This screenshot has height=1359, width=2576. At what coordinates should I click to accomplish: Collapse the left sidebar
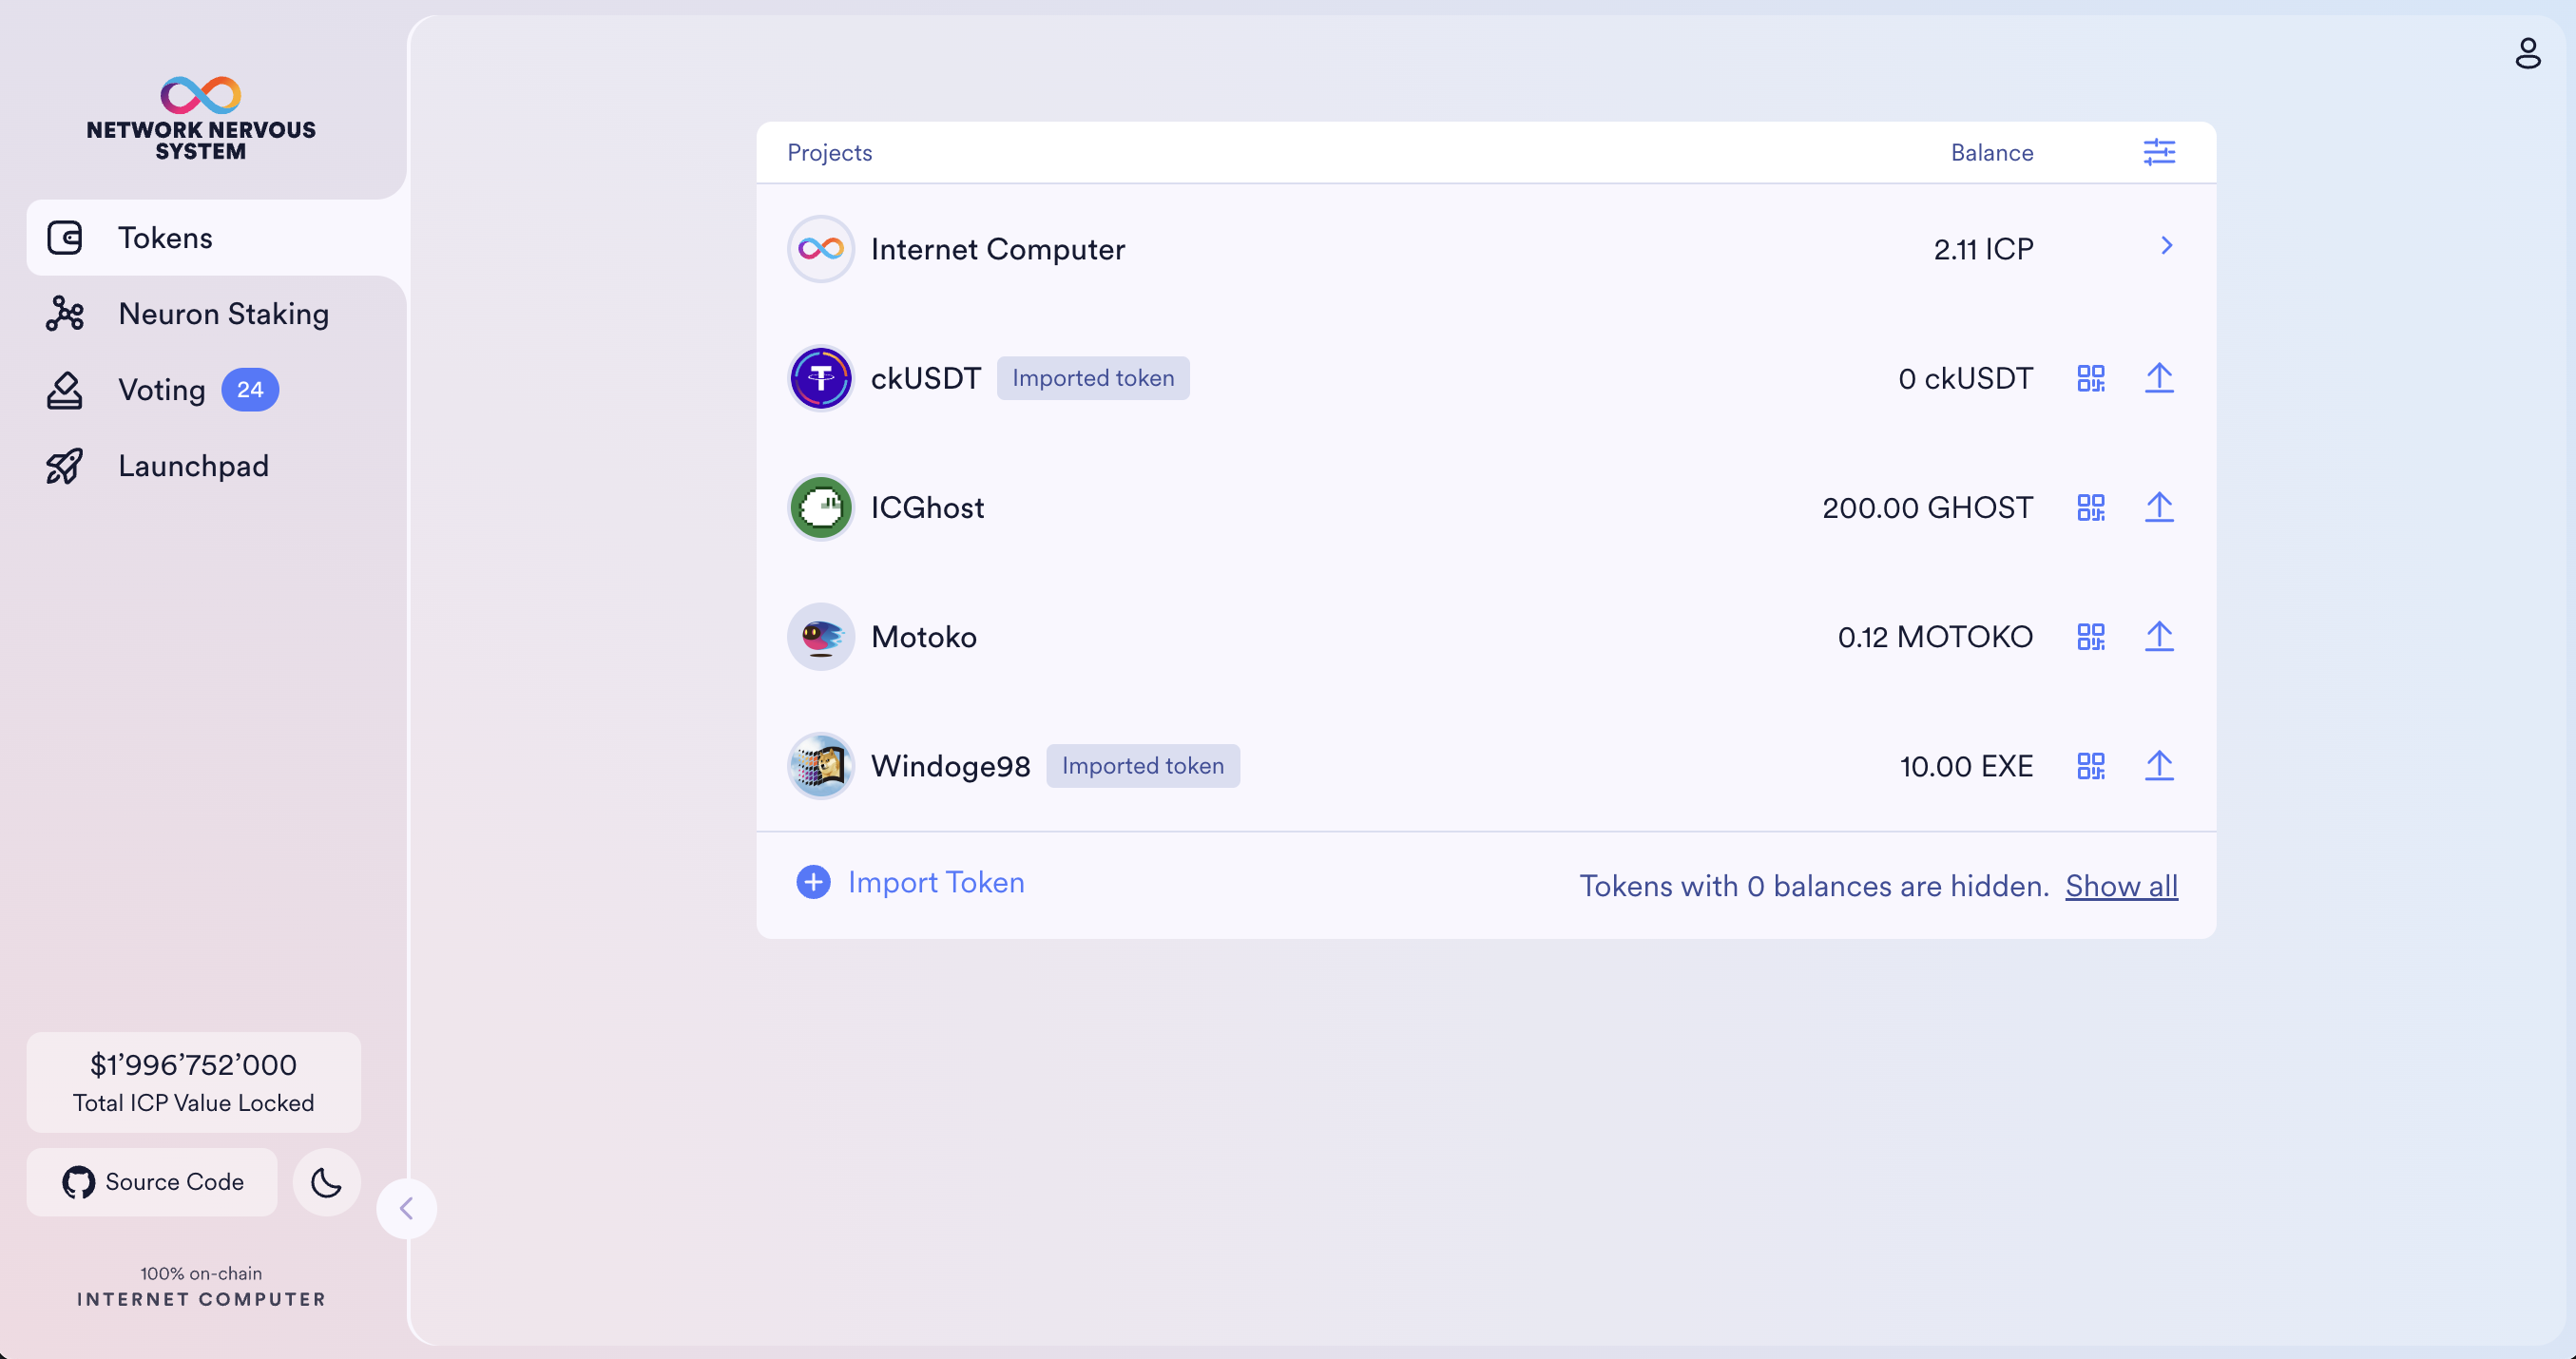point(407,1208)
